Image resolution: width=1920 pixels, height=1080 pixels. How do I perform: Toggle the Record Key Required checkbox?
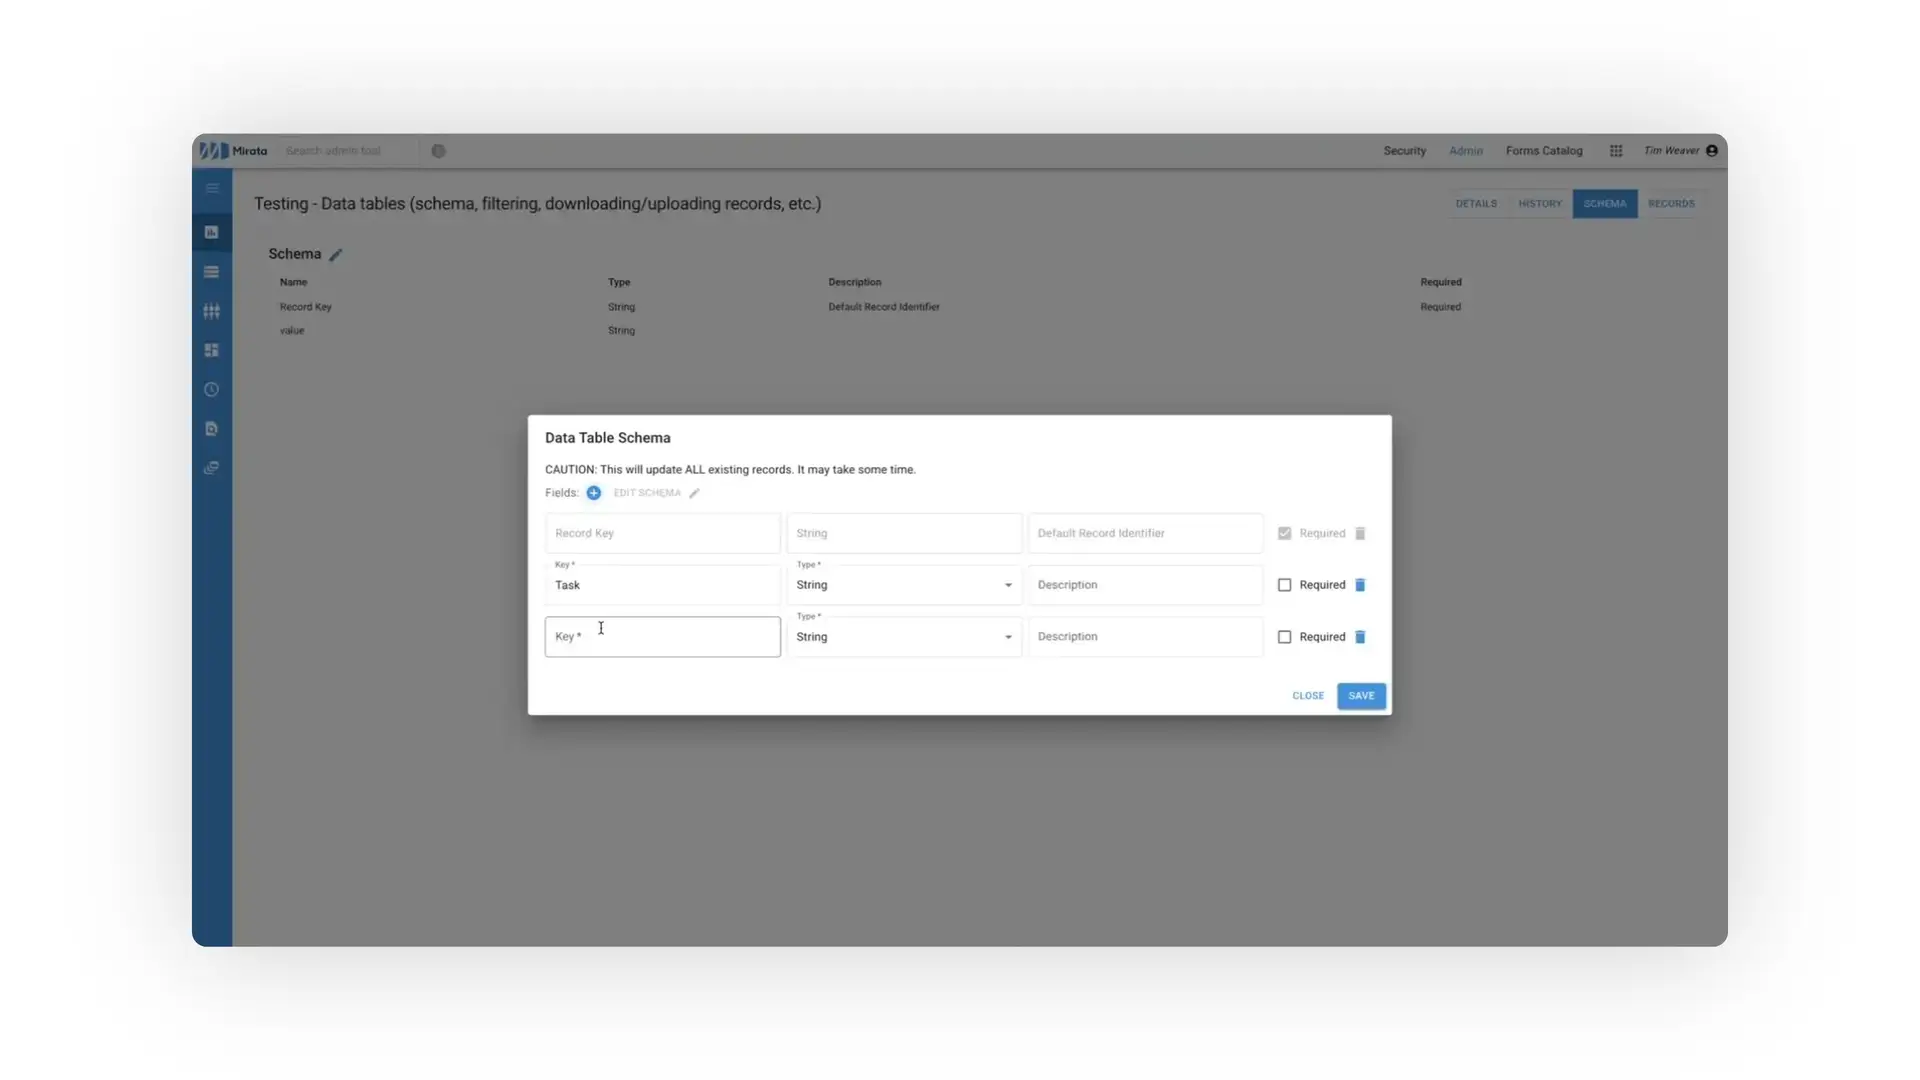(1285, 533)
